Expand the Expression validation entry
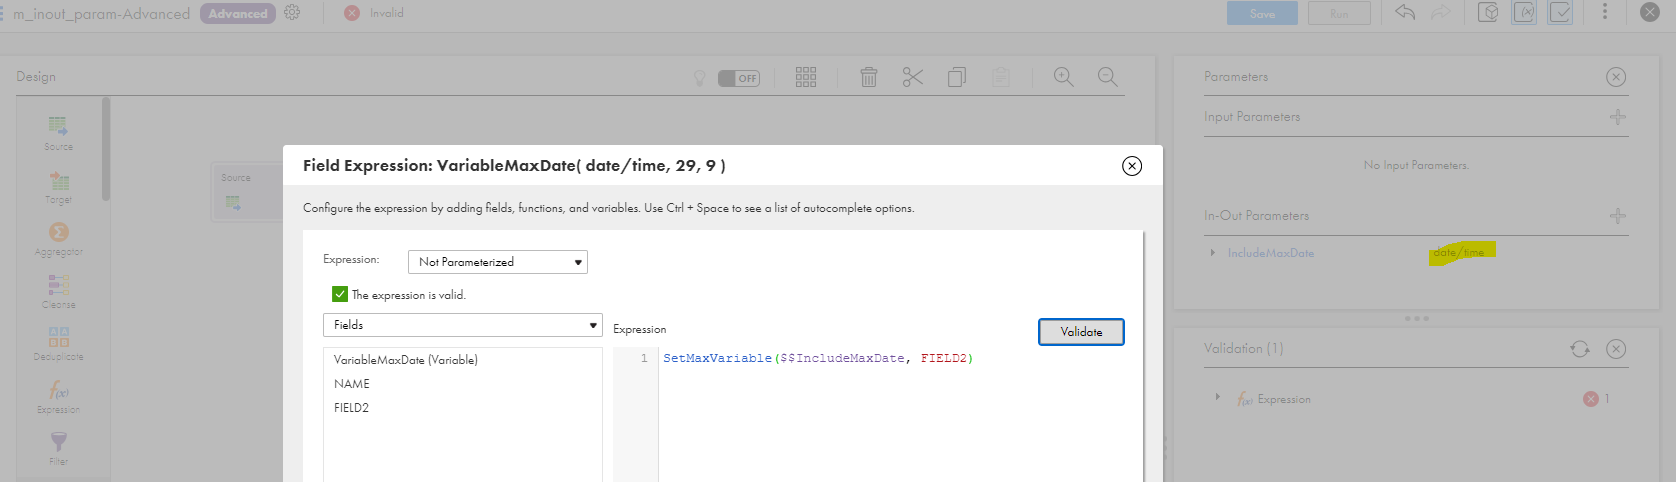The height and width of the screenshot is (482, 1676). [x=1217, y=398]
